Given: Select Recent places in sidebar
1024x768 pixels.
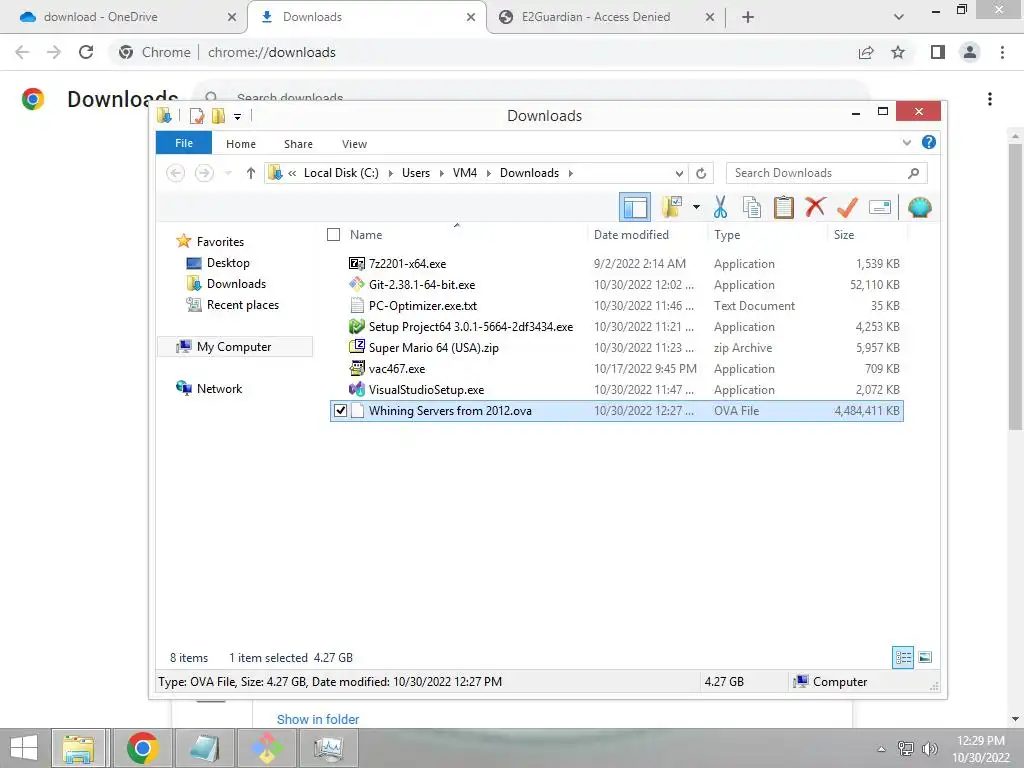Looking at the screenshot, I should 242,304.
